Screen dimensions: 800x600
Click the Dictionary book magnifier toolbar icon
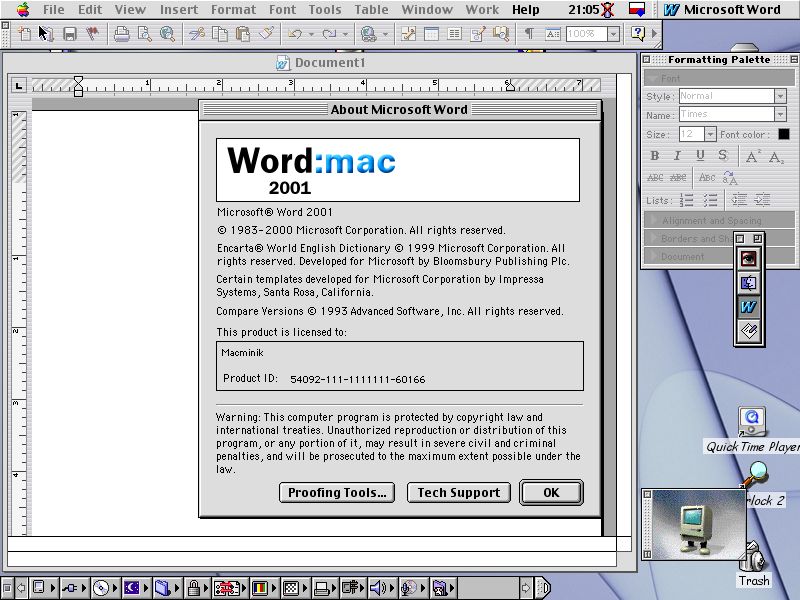click(501, 34)
